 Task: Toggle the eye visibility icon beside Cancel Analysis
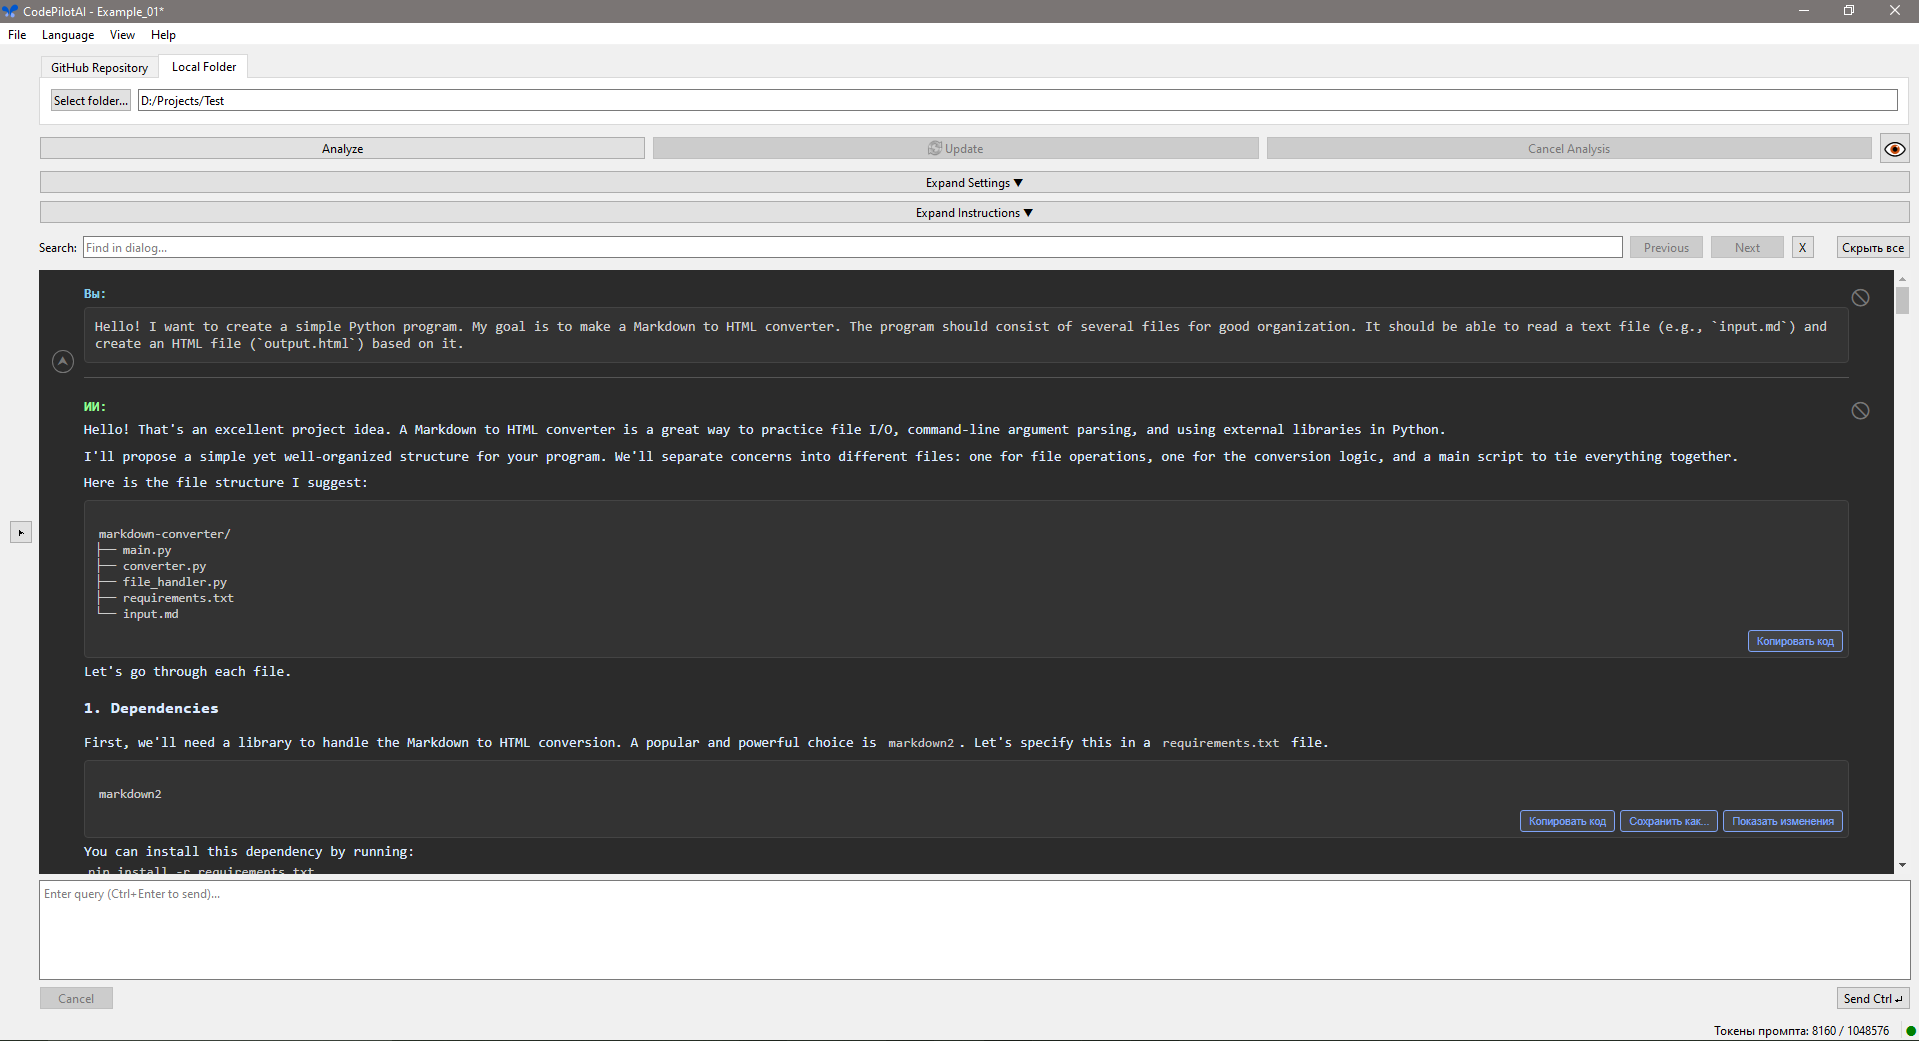[x=1894, y=149]
